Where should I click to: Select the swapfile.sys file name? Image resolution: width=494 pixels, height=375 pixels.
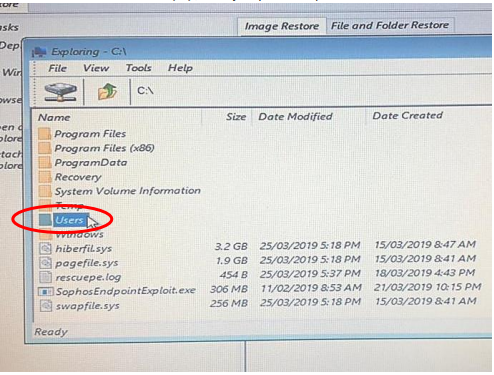tap(87, 306)
